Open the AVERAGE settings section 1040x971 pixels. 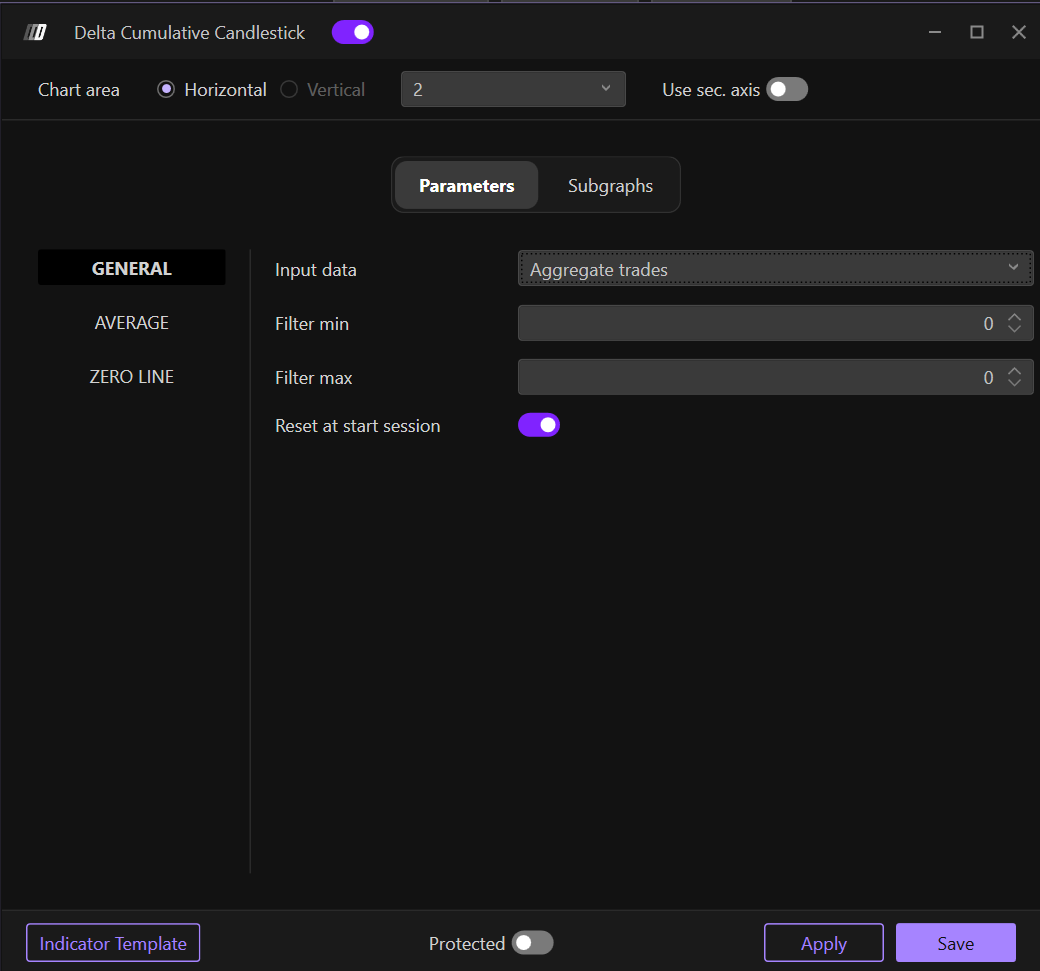[131, 323]
